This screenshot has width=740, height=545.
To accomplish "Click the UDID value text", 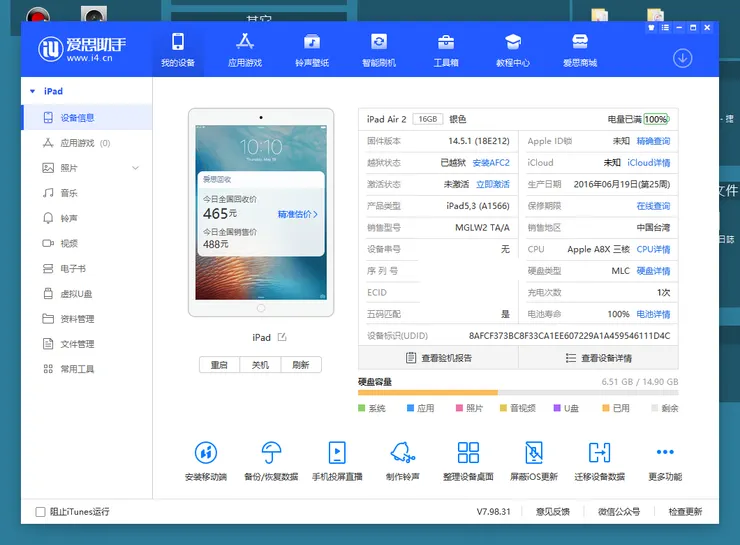I will click(569, 336).
